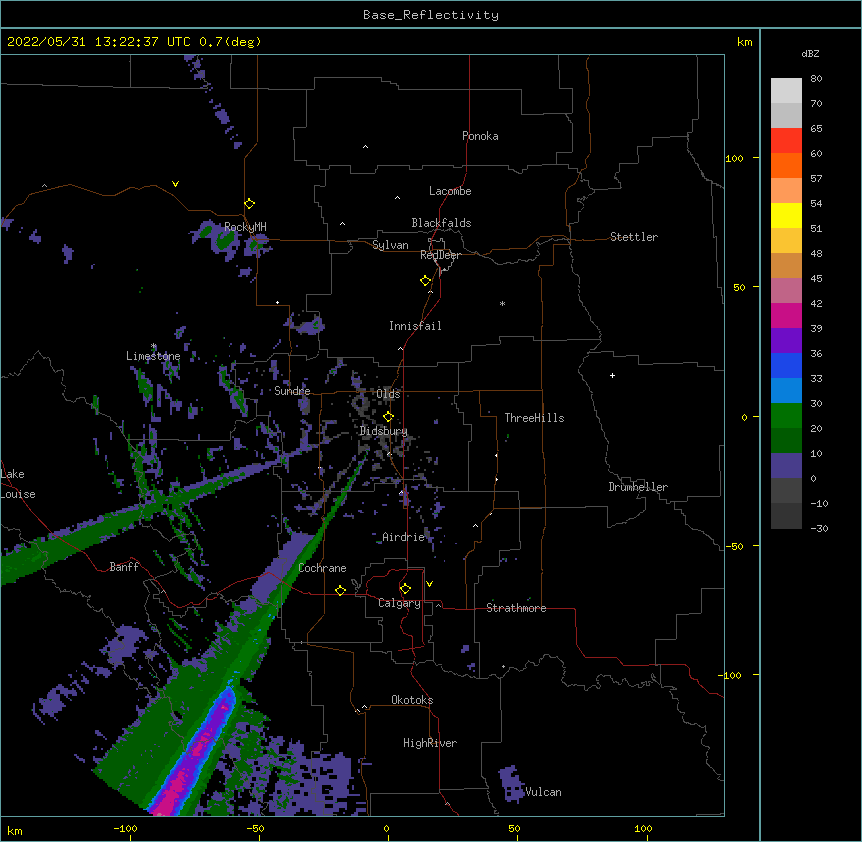Click the Blackfalds city label
The width and height of the screenshot is (862, 842).
tap(441, 223)
